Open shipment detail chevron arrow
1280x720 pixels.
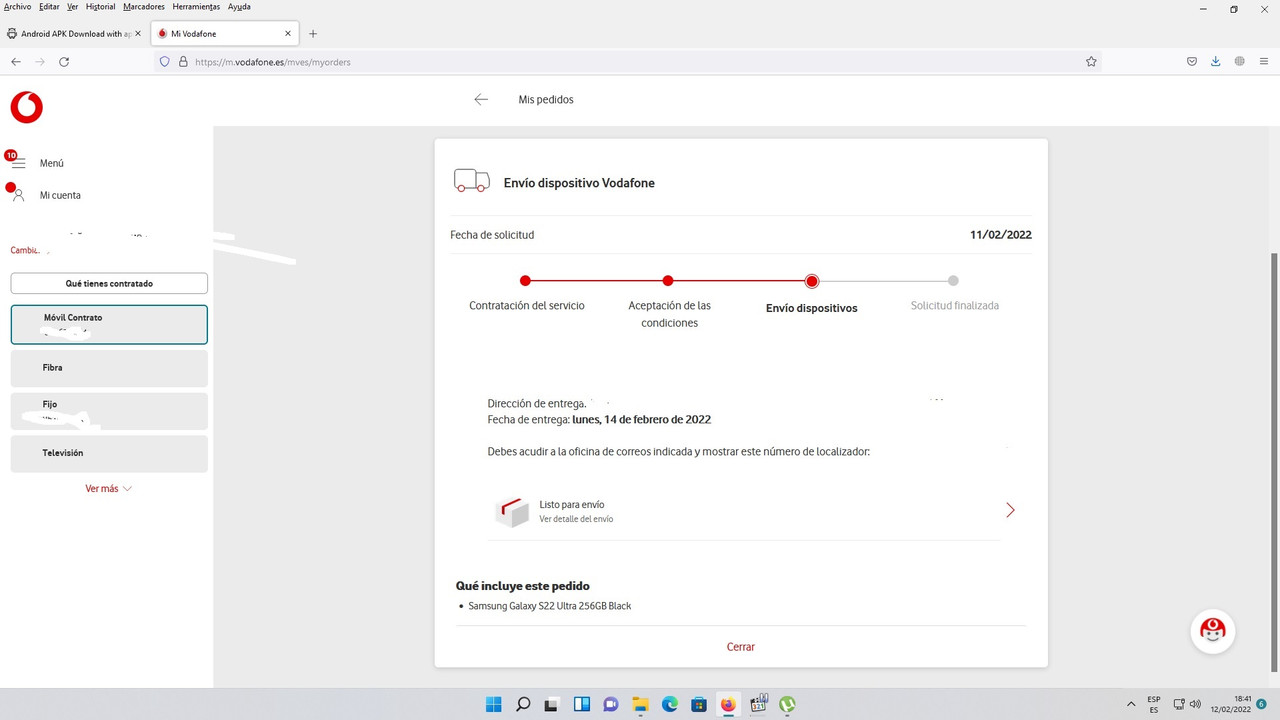click(1010, 510)
